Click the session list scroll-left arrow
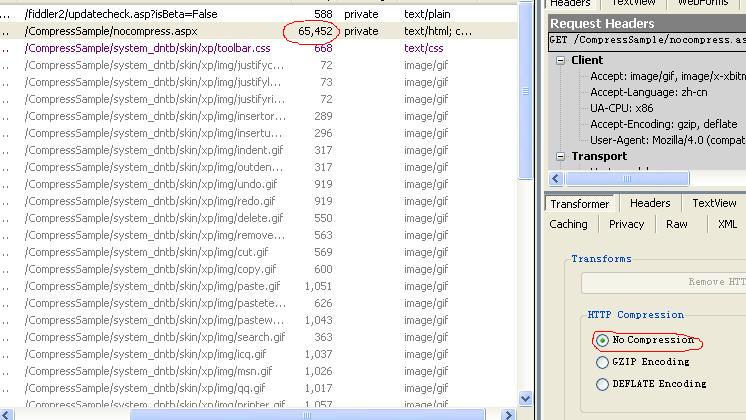Viewport: 746px width, 420px height. [7, 414]
